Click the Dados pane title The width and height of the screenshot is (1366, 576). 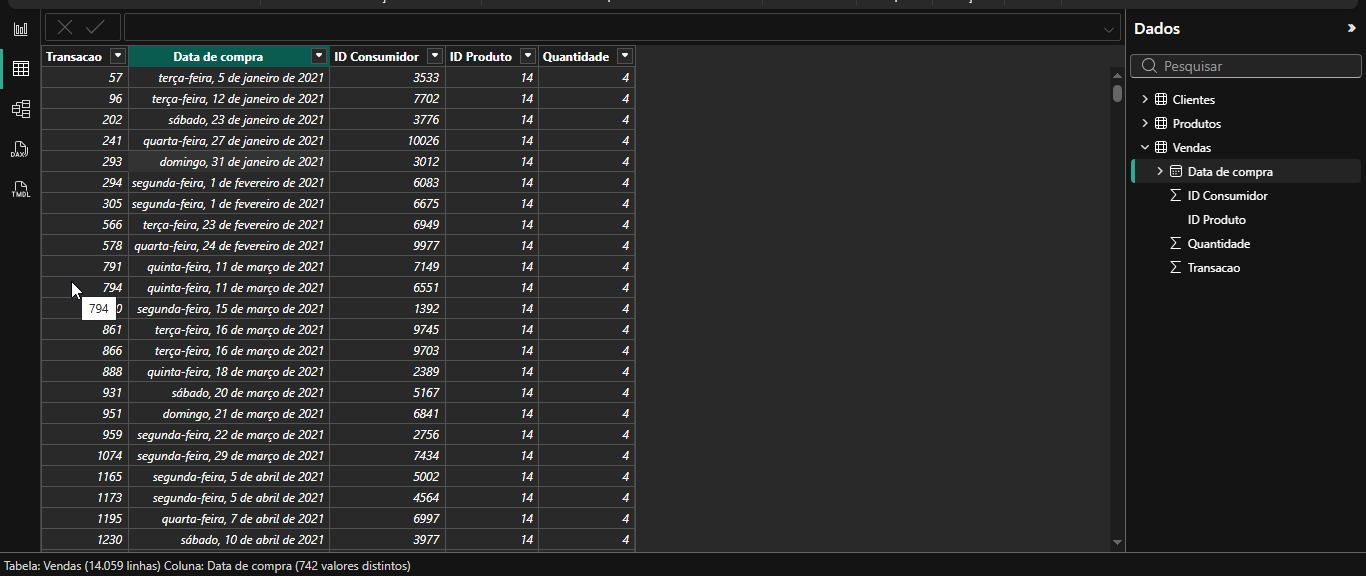coord(1157,29)
